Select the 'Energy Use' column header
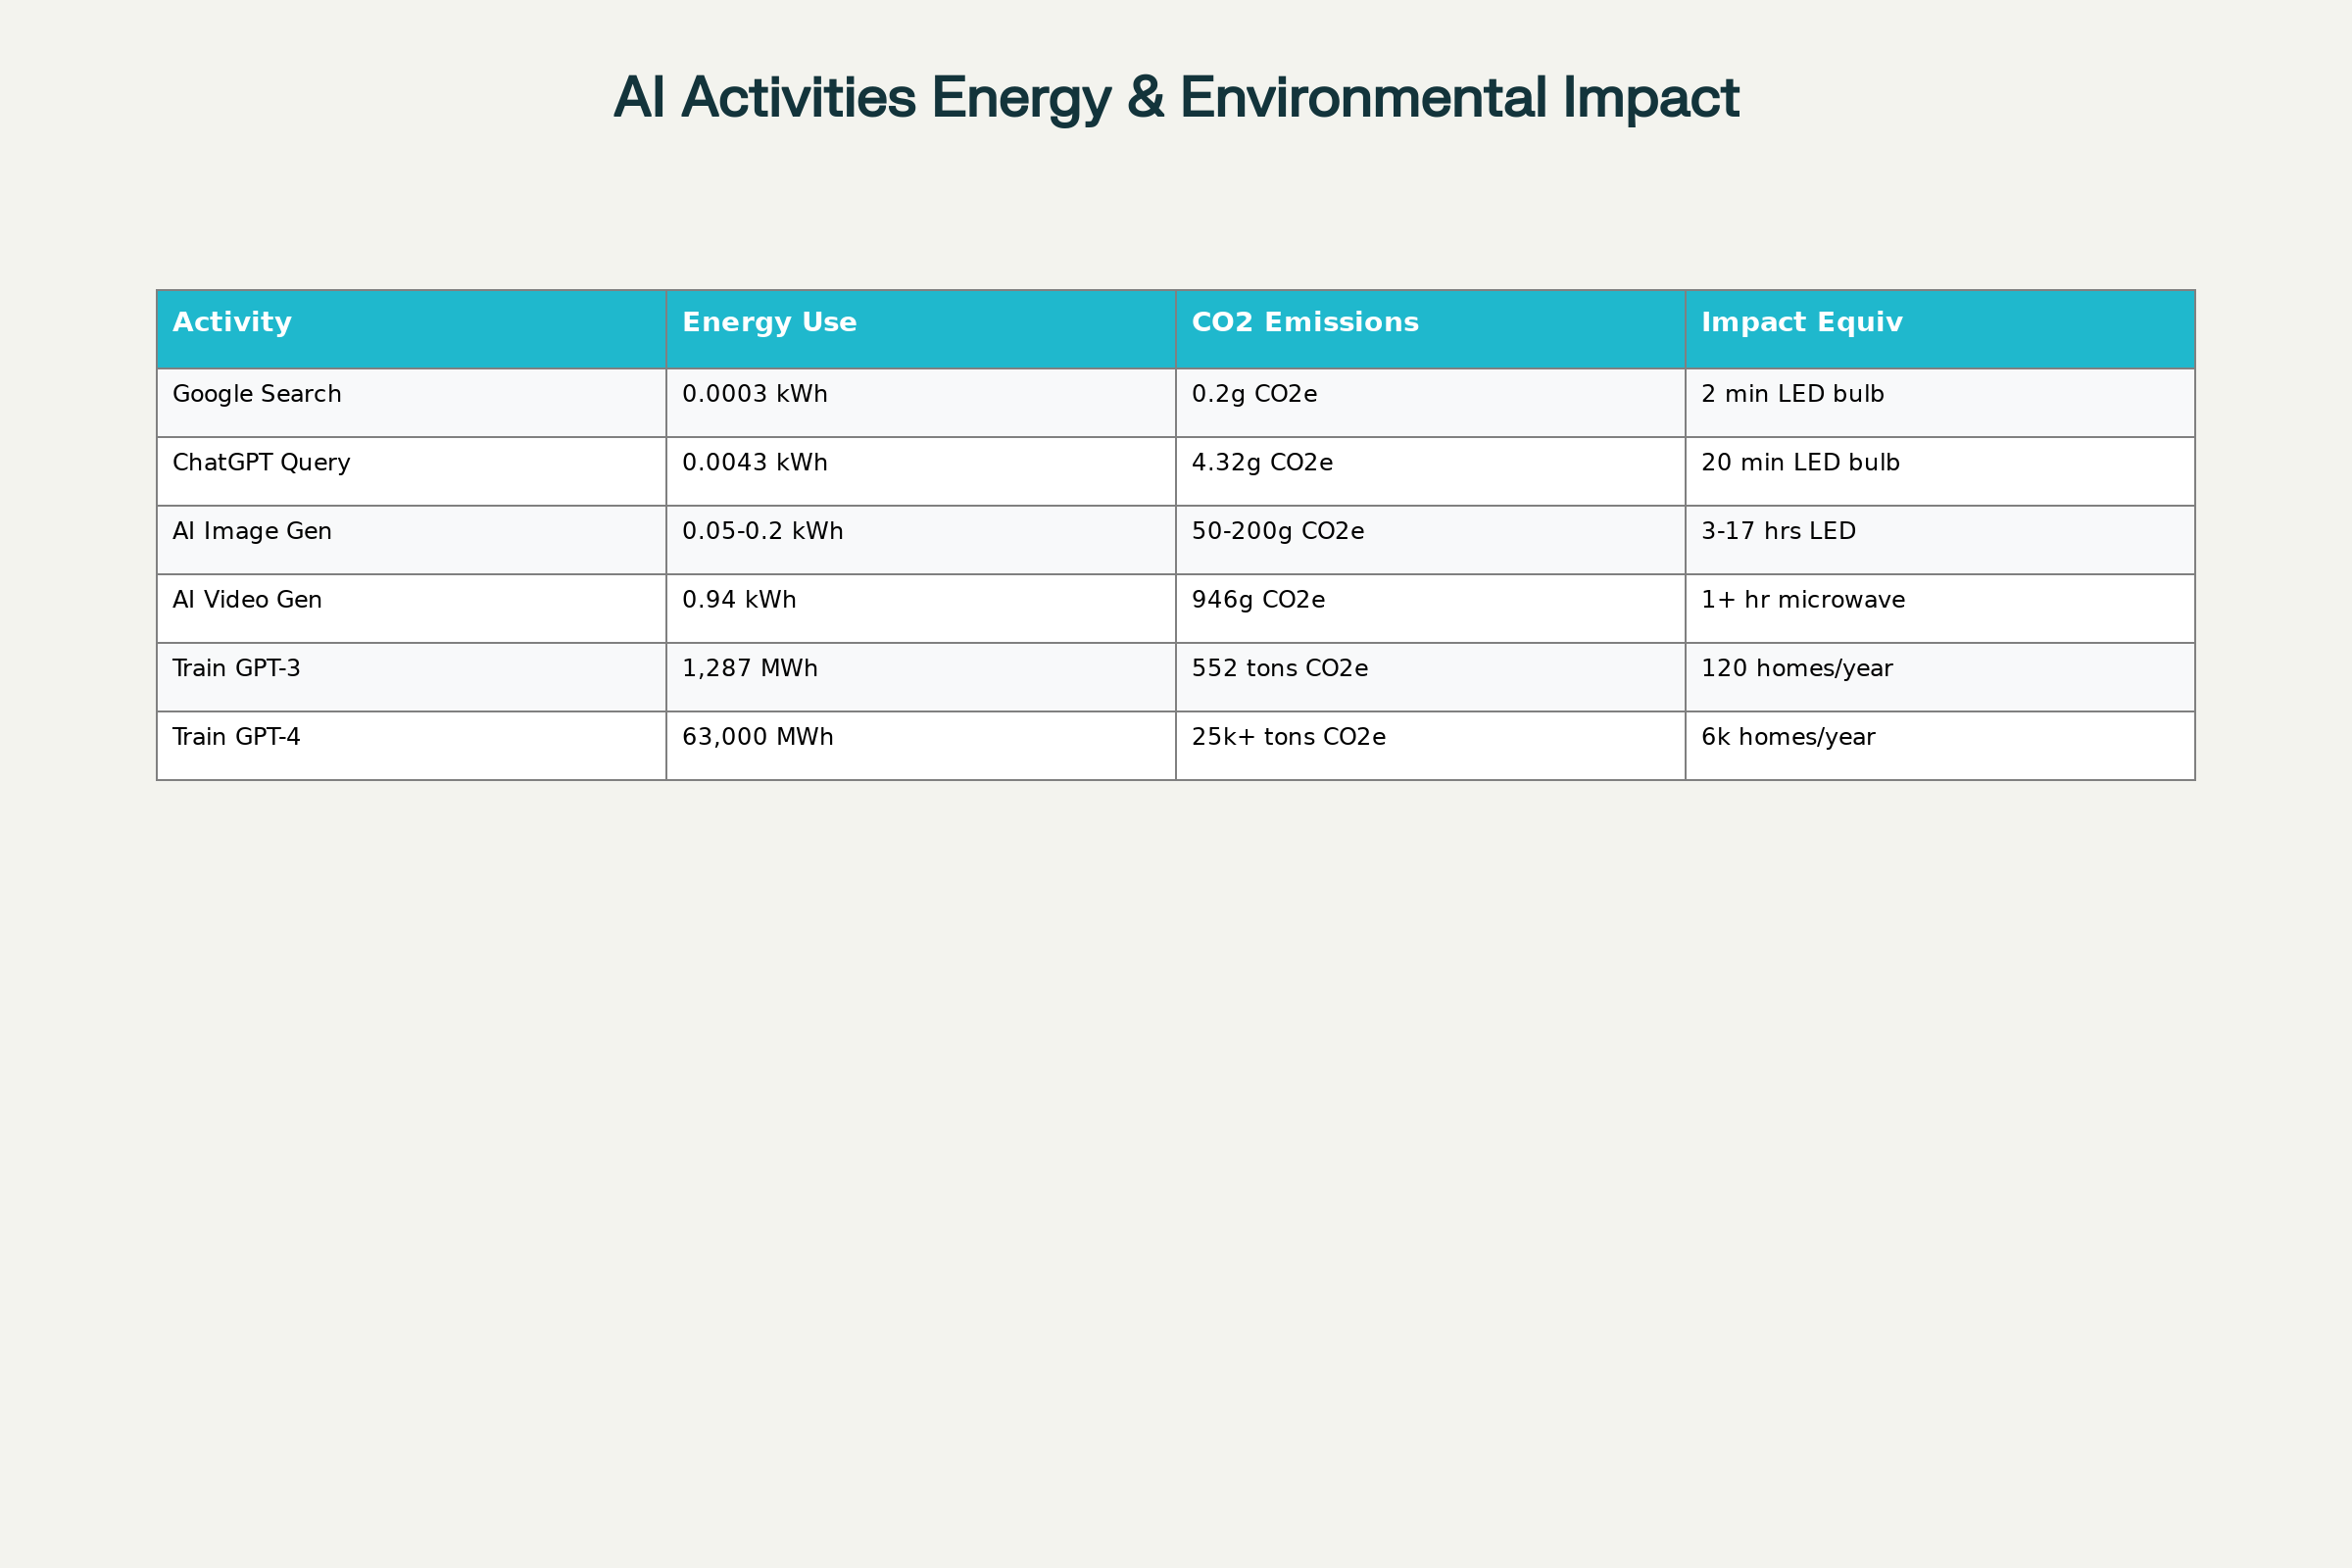This screenshot has height=1568, width=2352. point(769,323)
